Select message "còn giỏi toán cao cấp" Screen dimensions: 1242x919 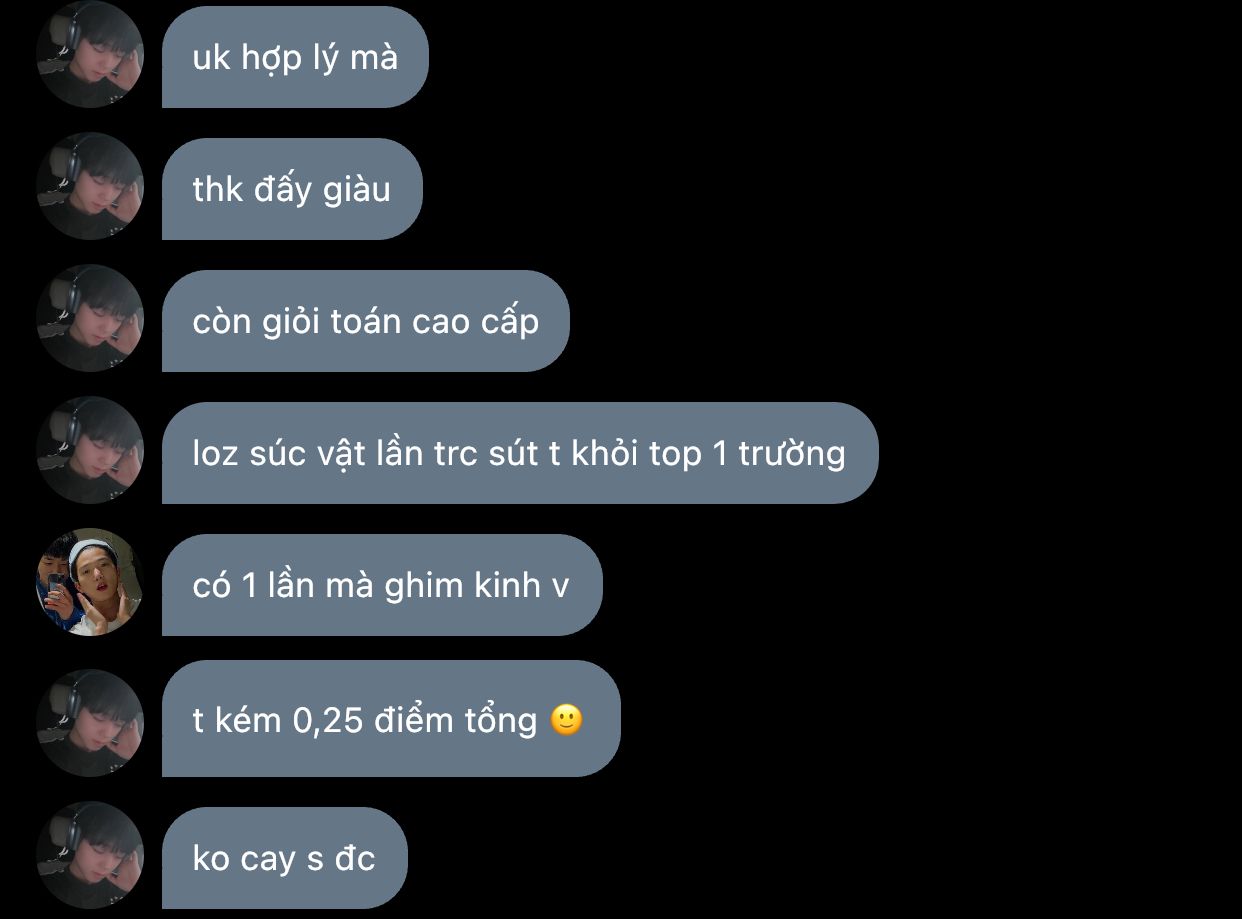click(365, 321)
